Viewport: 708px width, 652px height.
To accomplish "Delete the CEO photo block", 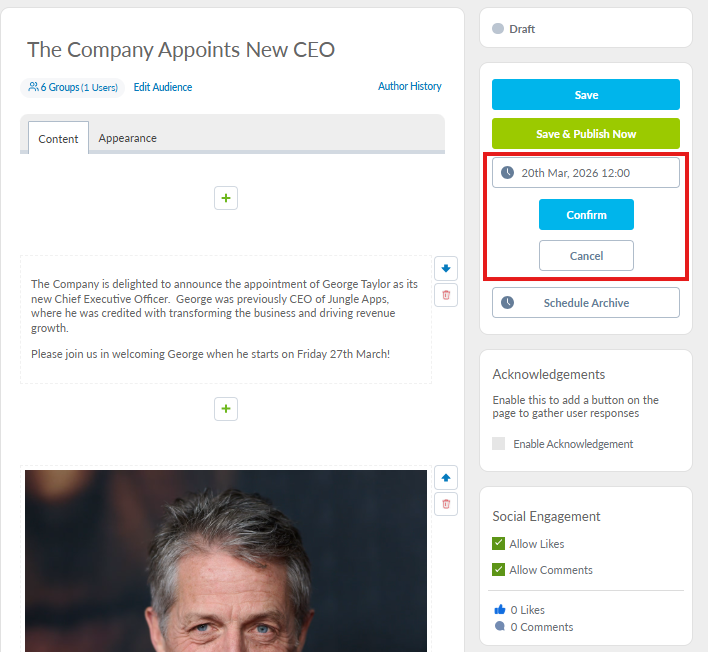I will click(446, 504).
